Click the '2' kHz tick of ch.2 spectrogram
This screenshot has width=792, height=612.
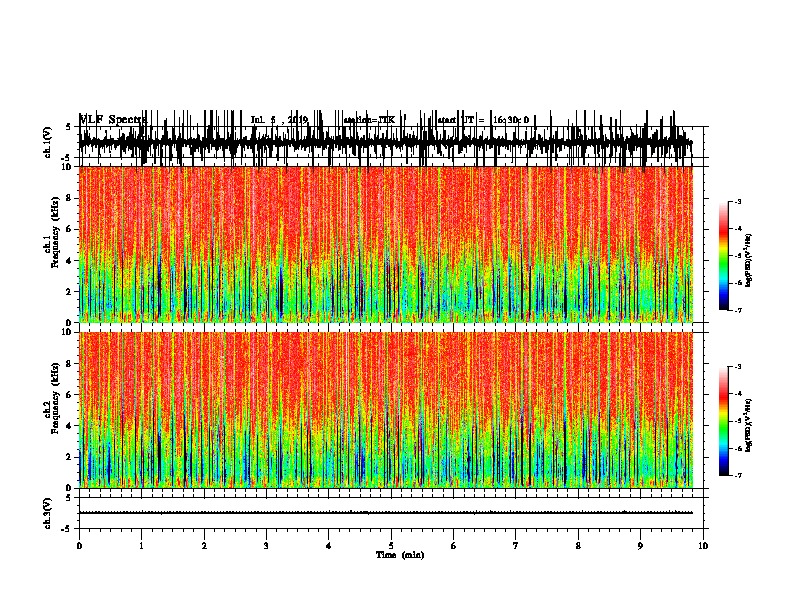70,457
